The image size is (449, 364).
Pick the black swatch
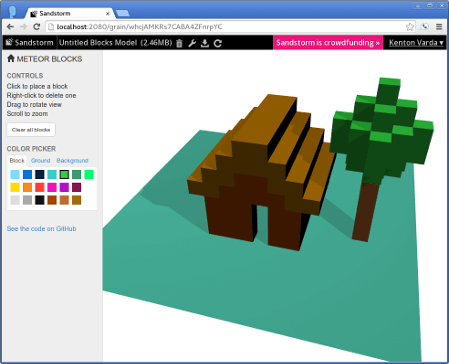pyautogui.click(x=40, y=200)
